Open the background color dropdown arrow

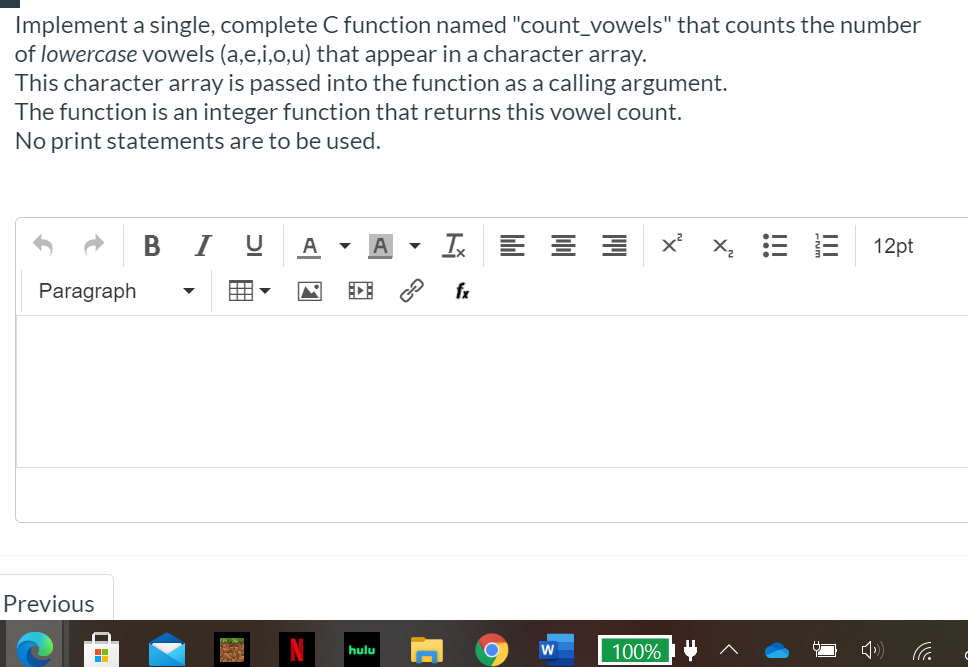pyautogui.click(x=414, y=245)
